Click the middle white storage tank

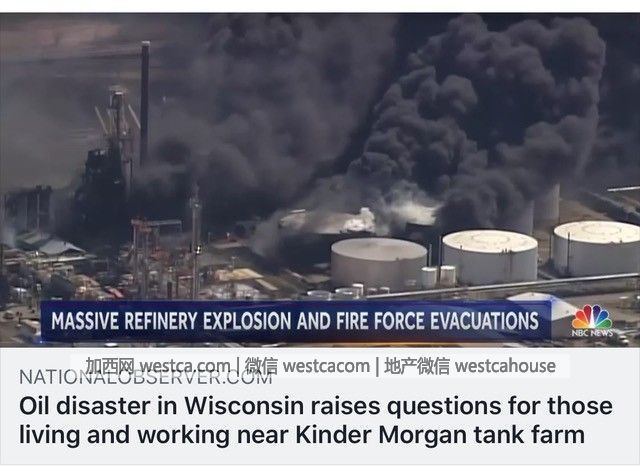point(490,256)
